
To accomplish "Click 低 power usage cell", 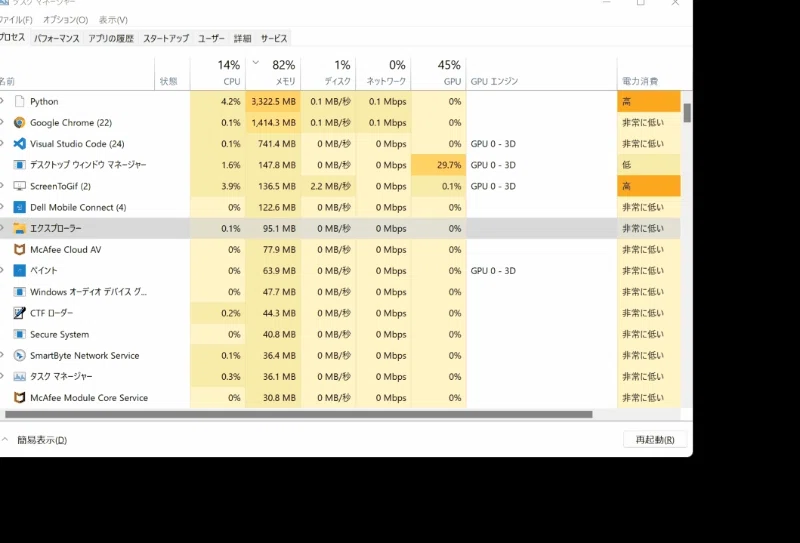I will [x=648, y=165].
